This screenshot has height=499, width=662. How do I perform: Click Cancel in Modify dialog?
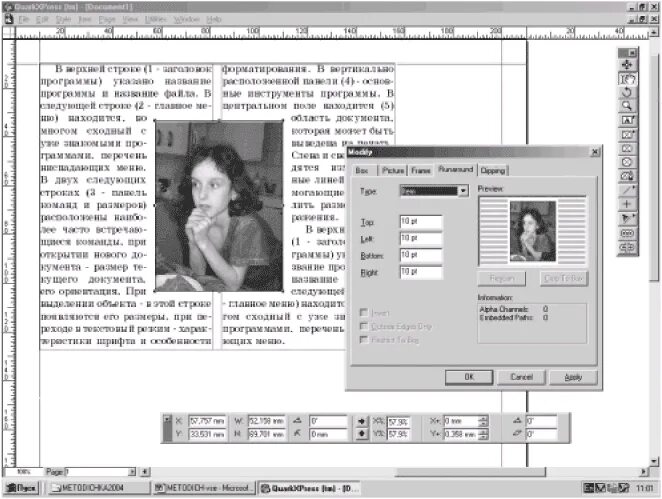(x=521, y=377)
